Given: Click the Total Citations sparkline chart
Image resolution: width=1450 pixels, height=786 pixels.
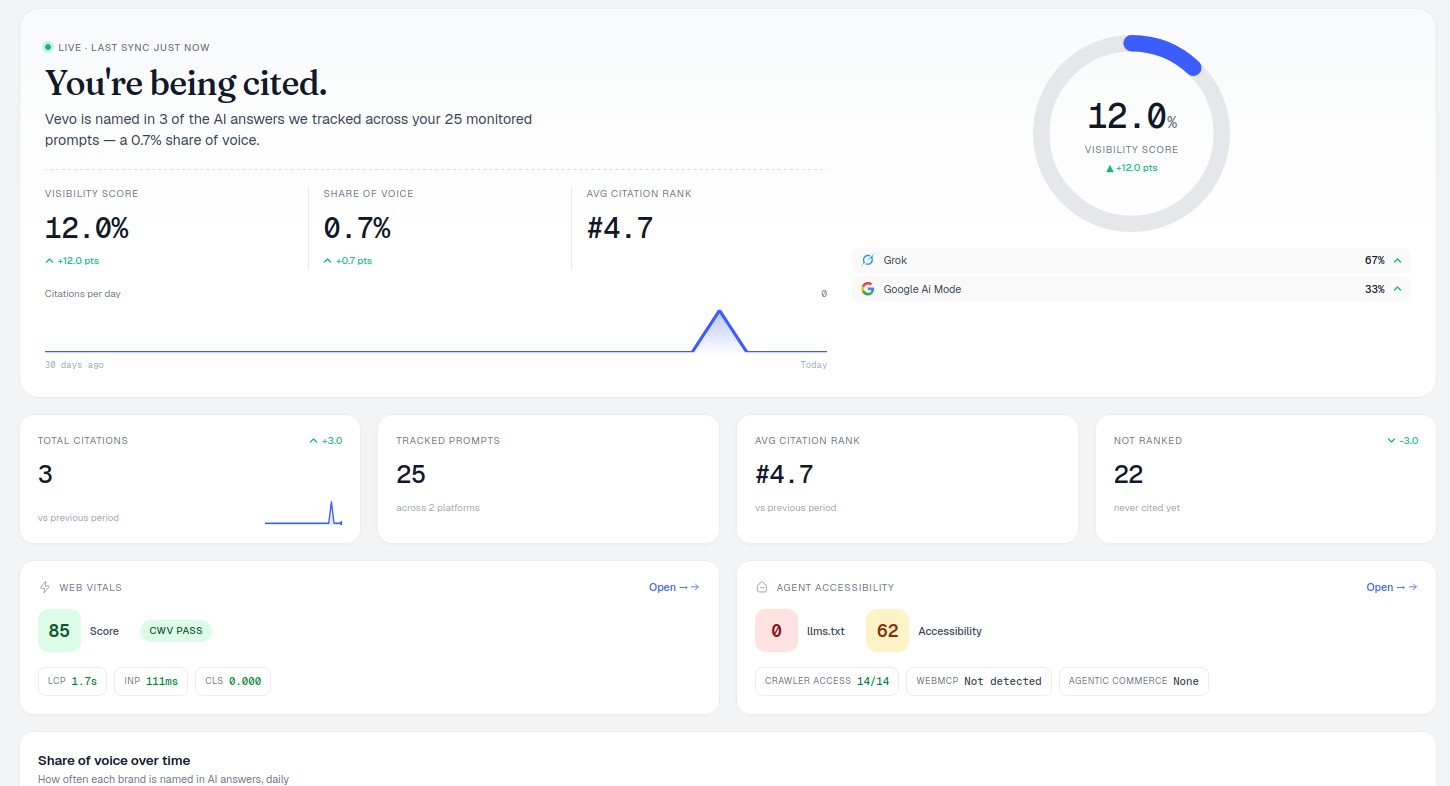Looking at the screenshot, I should pos(303,512).
